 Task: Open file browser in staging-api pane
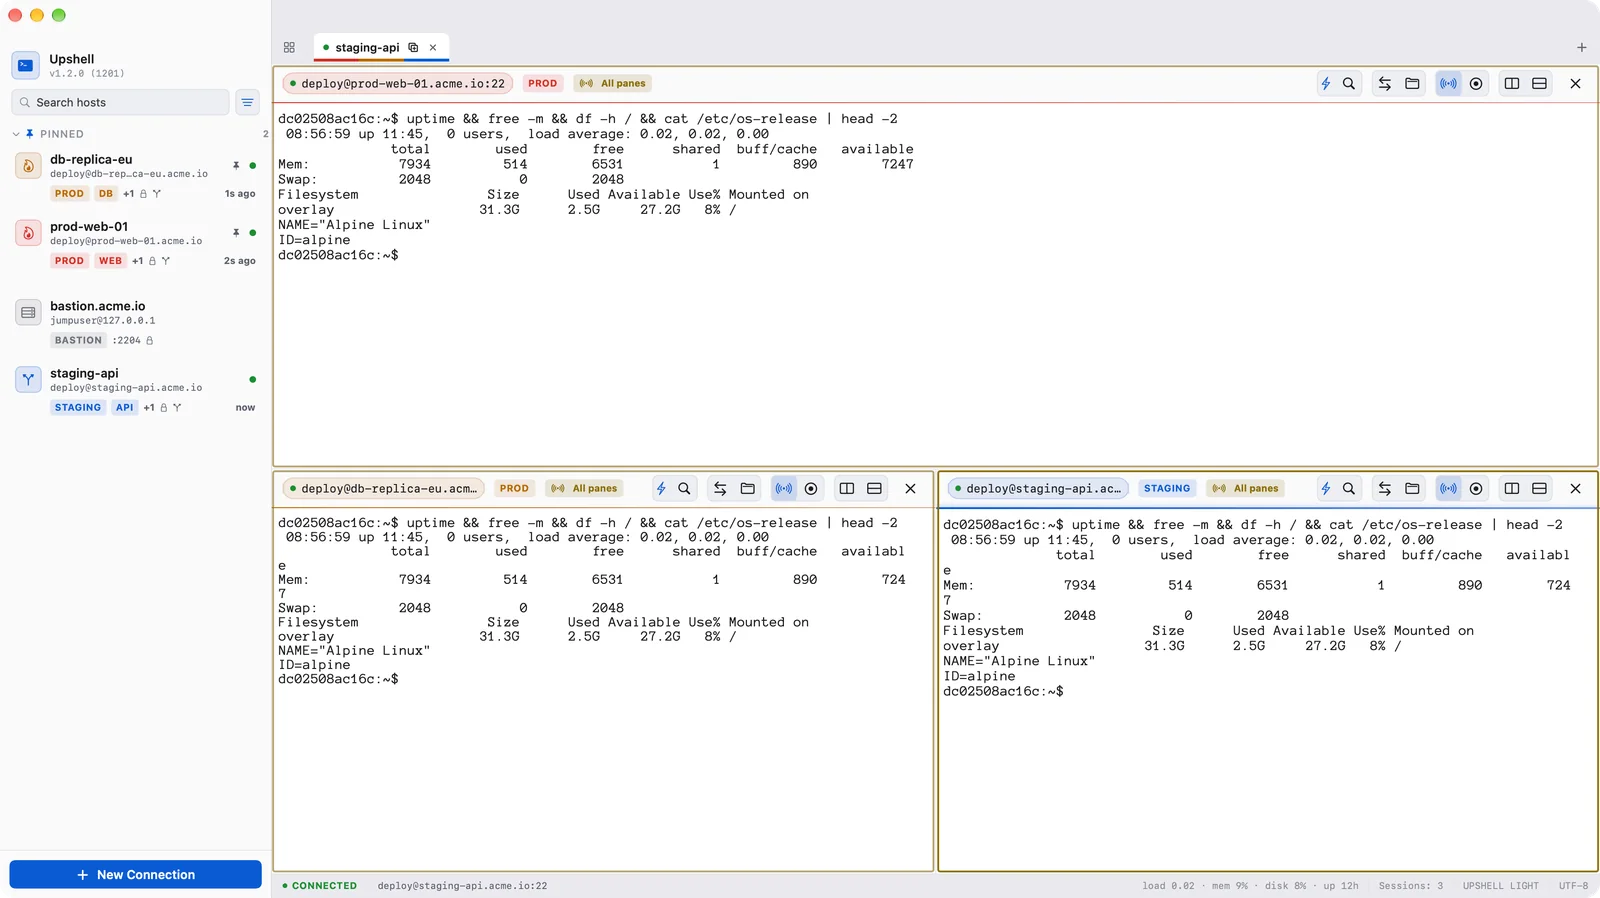tap(1412, 489)
